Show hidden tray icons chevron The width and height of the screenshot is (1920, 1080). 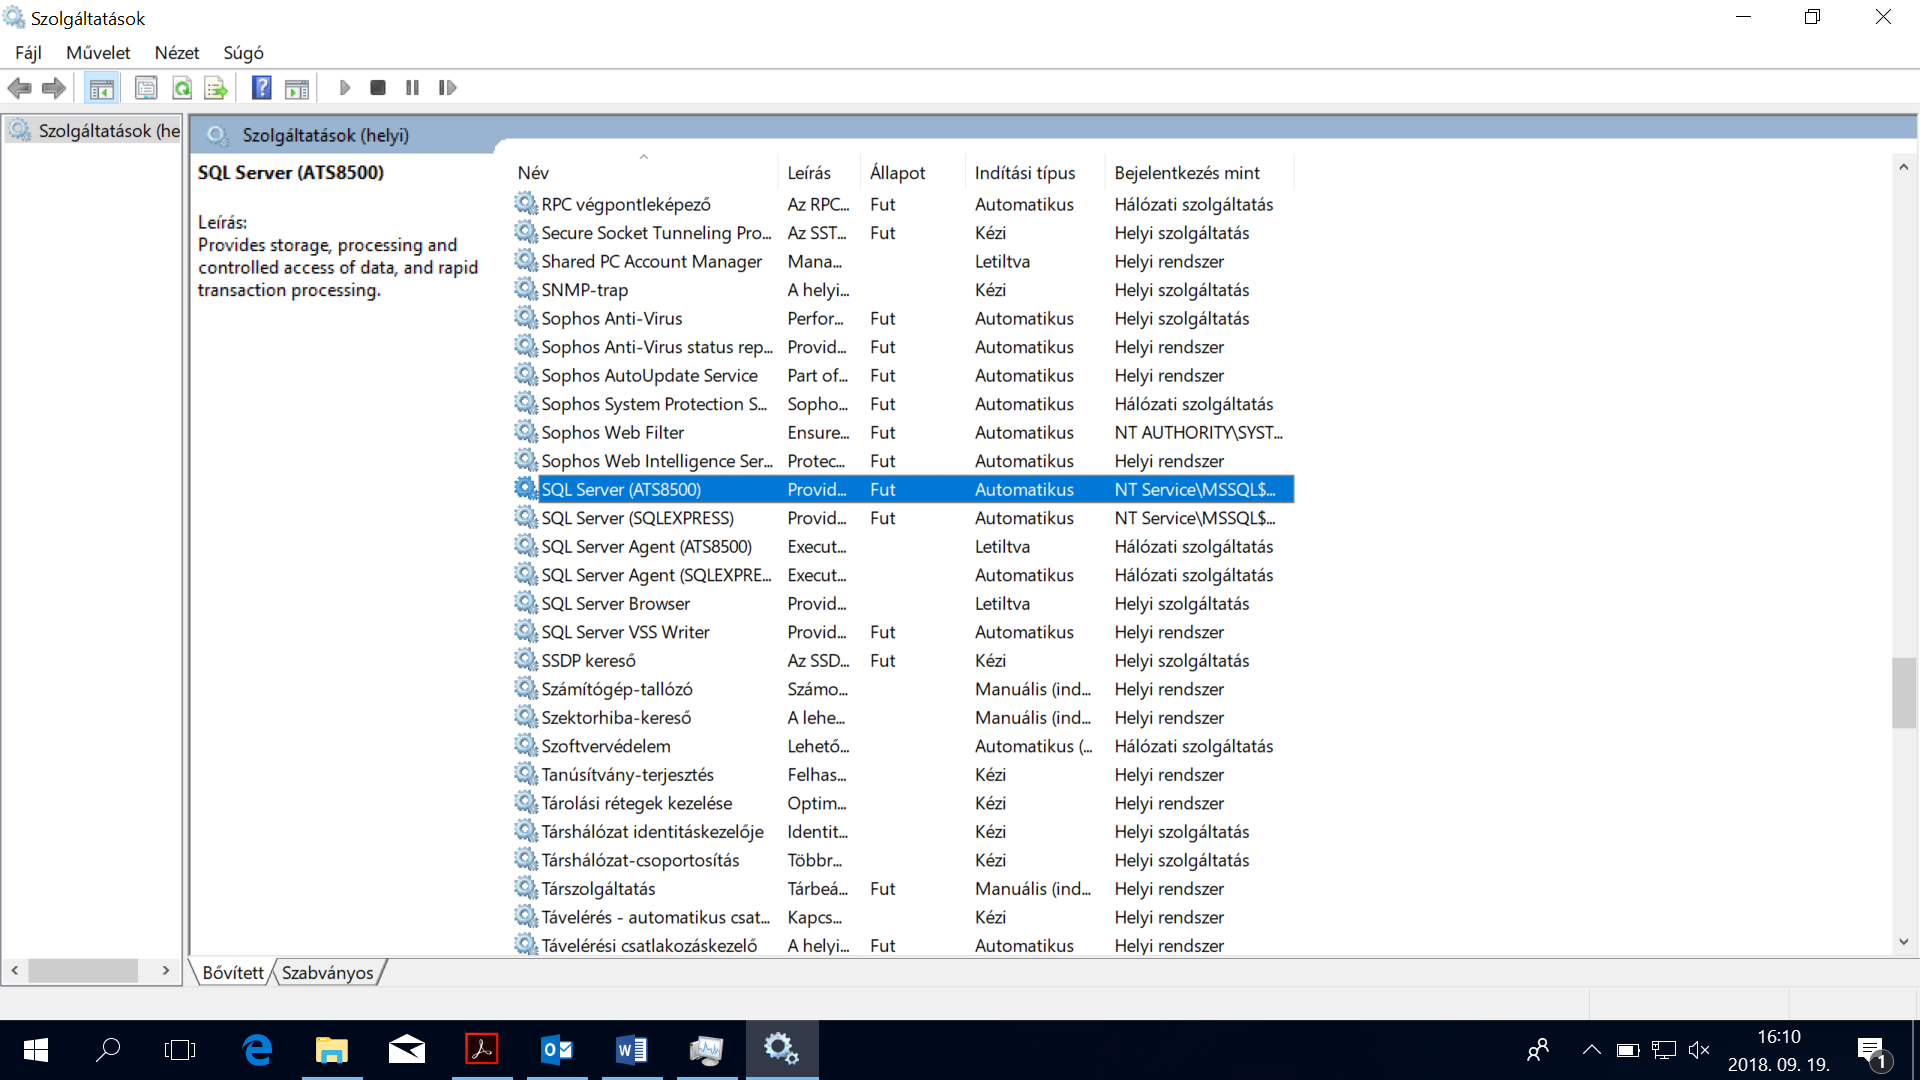point(1591,1050)
